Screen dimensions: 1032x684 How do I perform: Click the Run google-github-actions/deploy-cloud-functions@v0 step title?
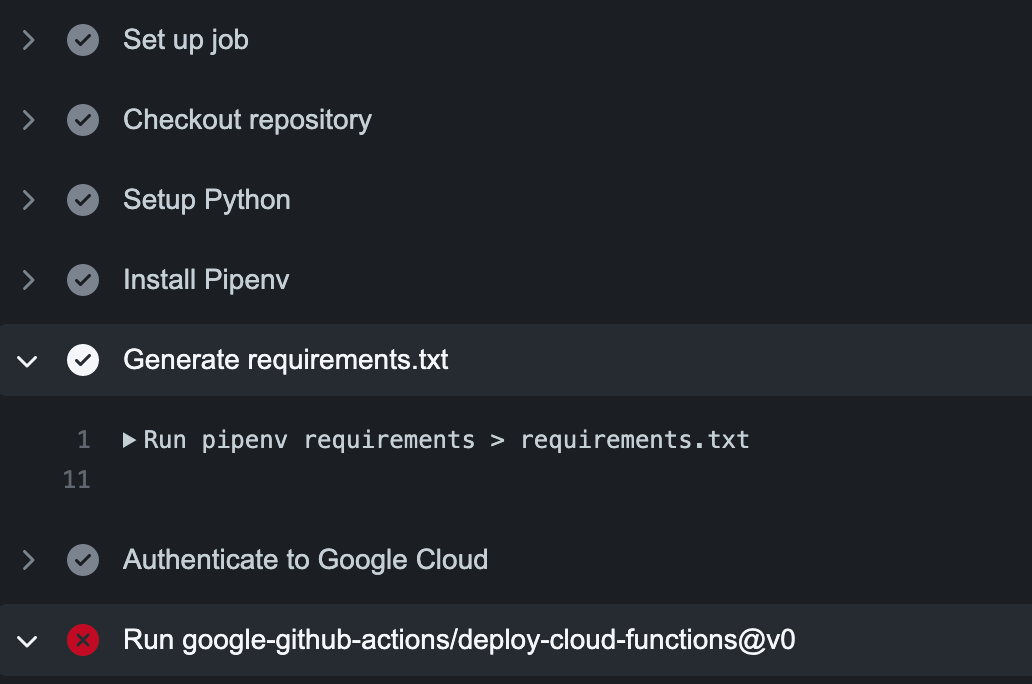[x=459, y=640]
